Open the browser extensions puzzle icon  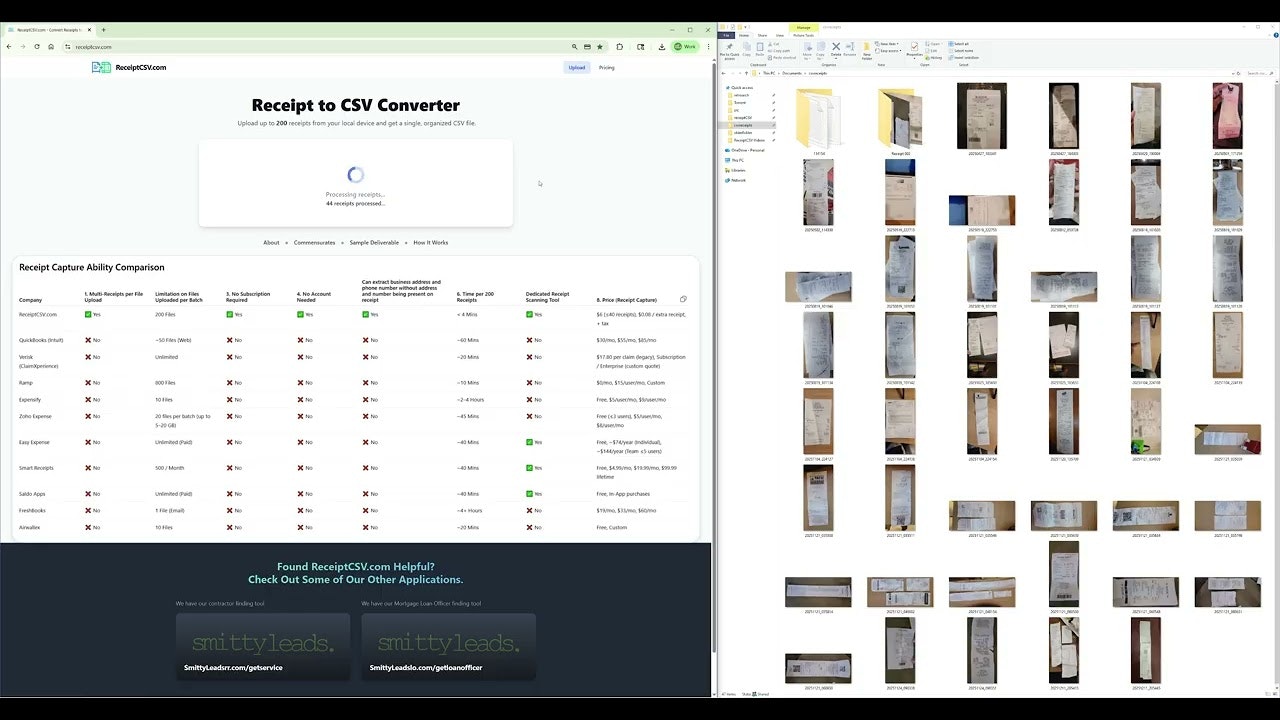[620, 47]
